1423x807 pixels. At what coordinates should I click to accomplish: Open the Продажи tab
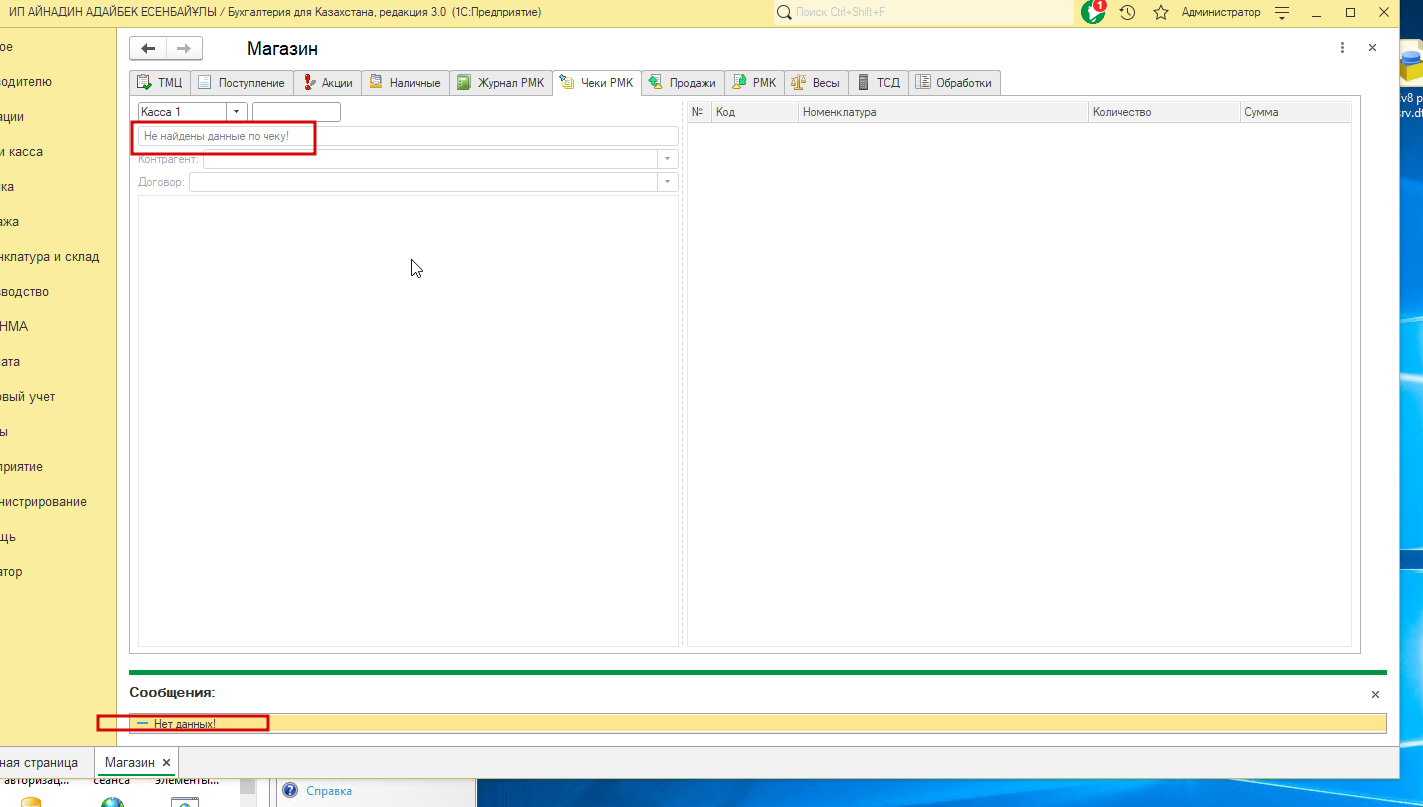683,83
